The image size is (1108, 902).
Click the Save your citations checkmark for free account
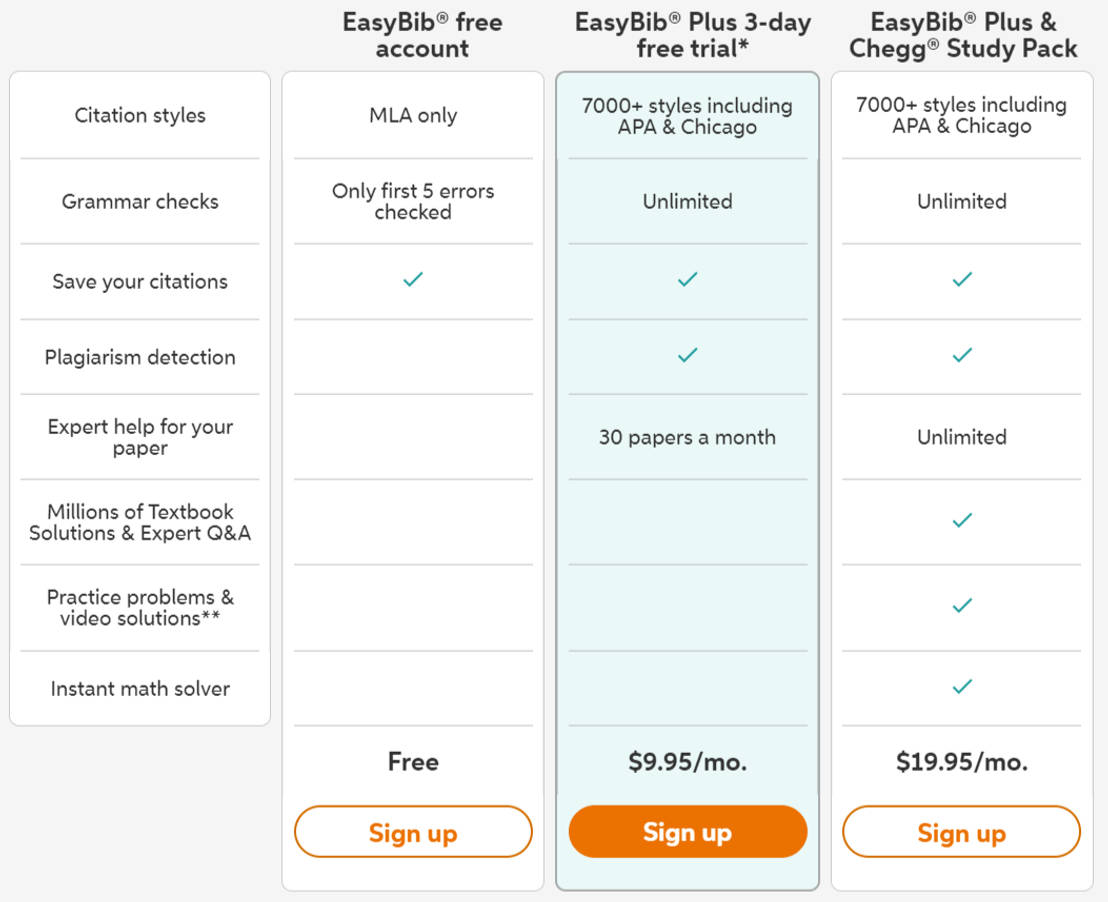tap(413, 280)
